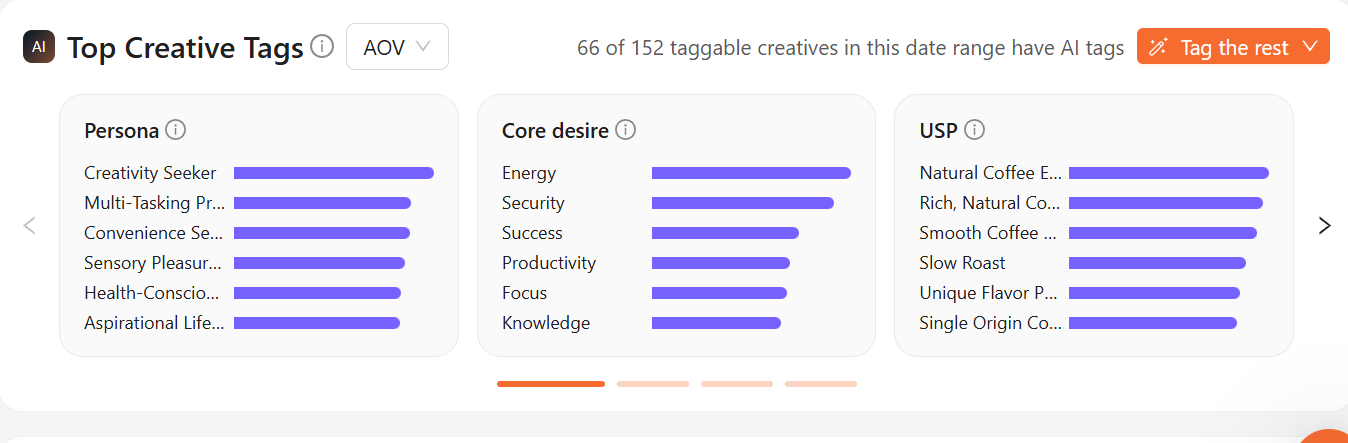
Task: Select the second carousel page indicator
Action: point(653,384)
